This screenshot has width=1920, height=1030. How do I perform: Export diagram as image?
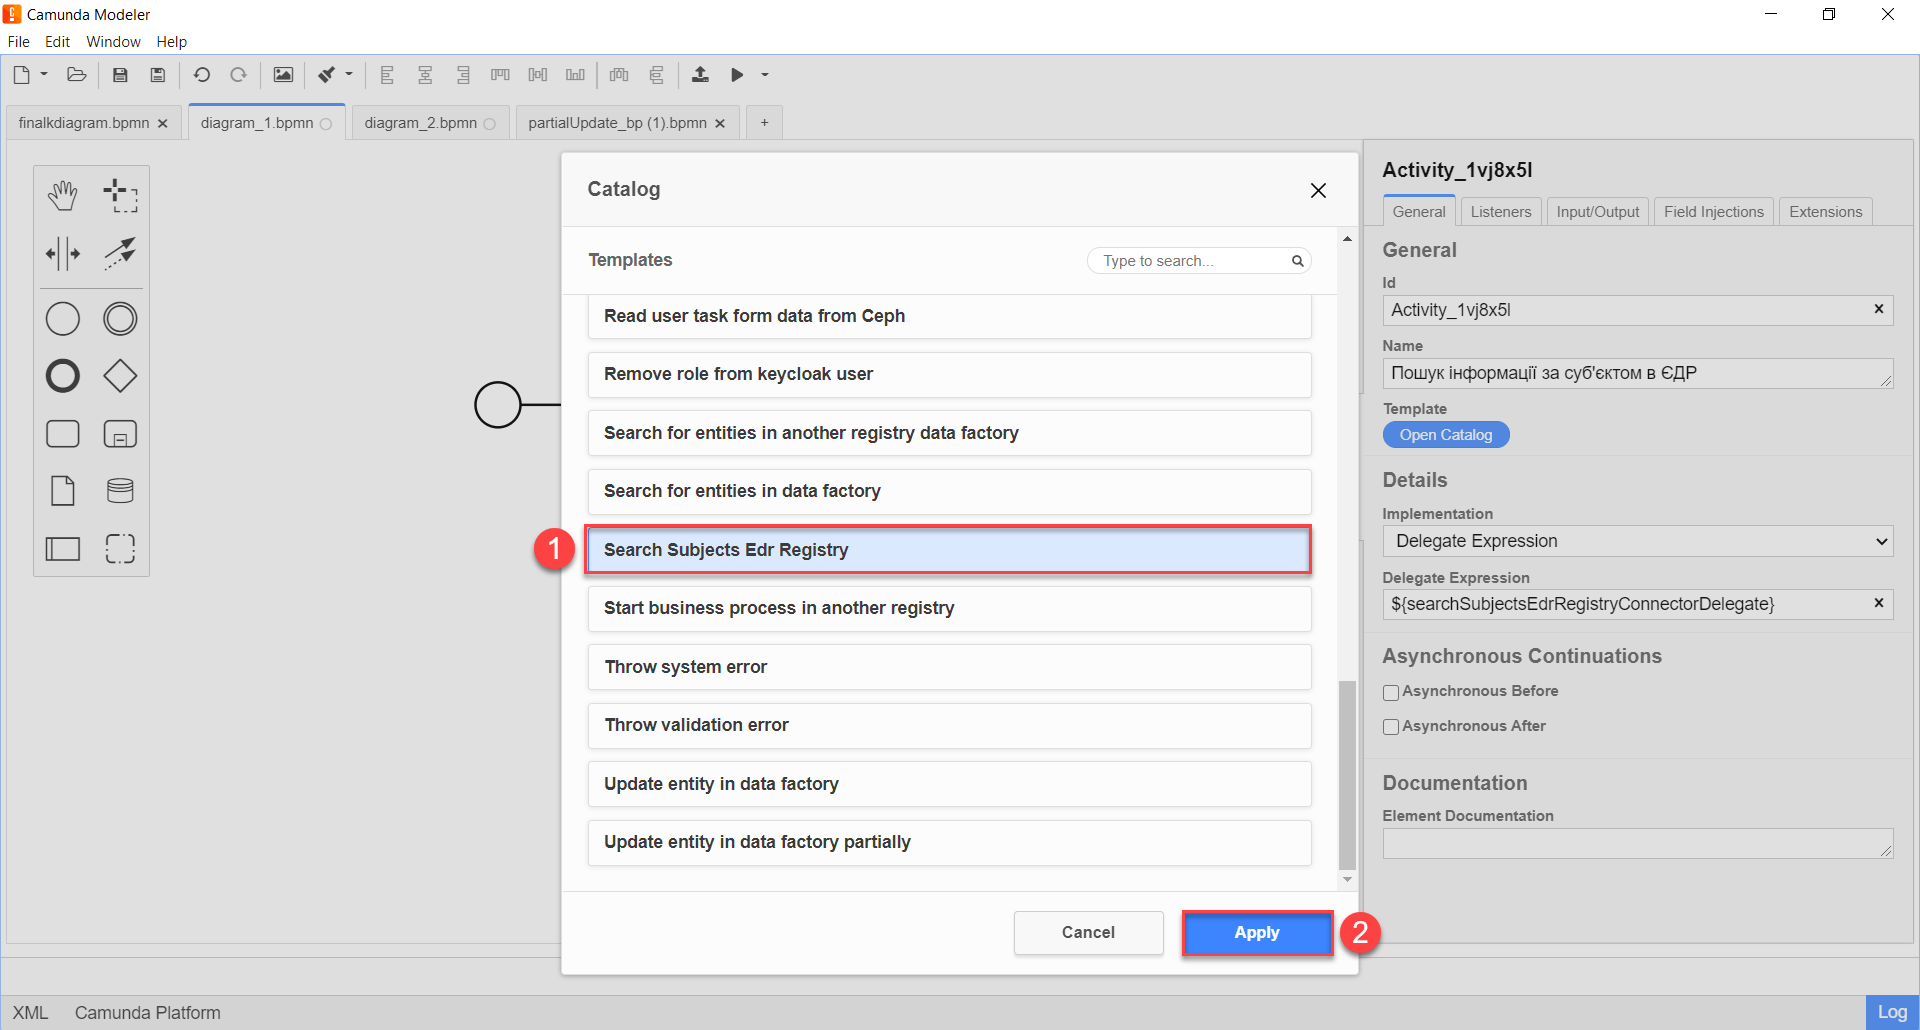point(283,75)
